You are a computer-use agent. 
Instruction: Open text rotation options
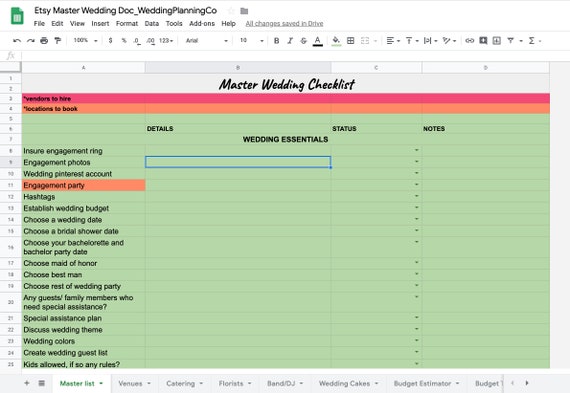[449, 41]
